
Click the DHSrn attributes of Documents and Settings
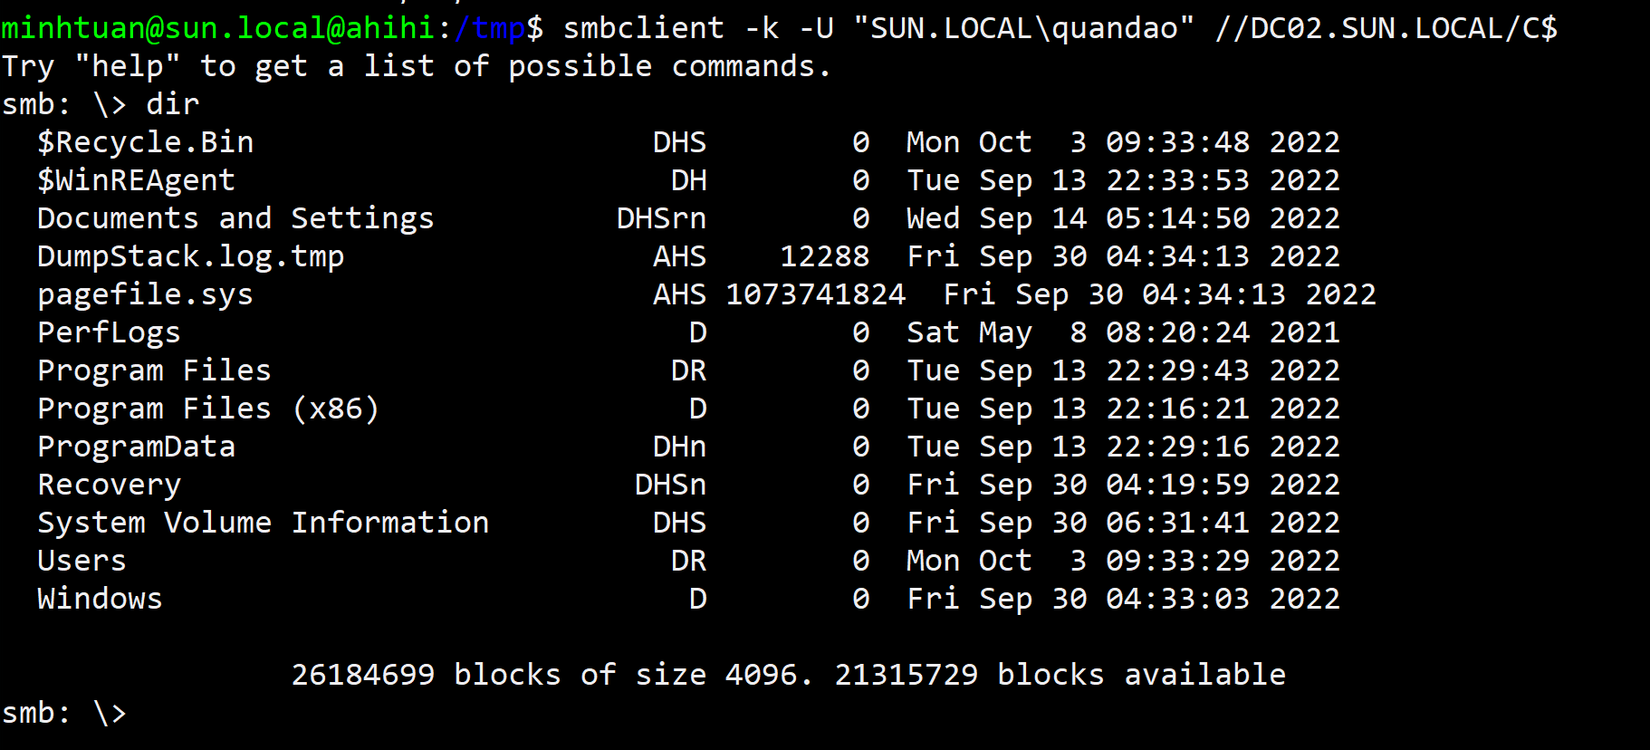tap(661, 219)
